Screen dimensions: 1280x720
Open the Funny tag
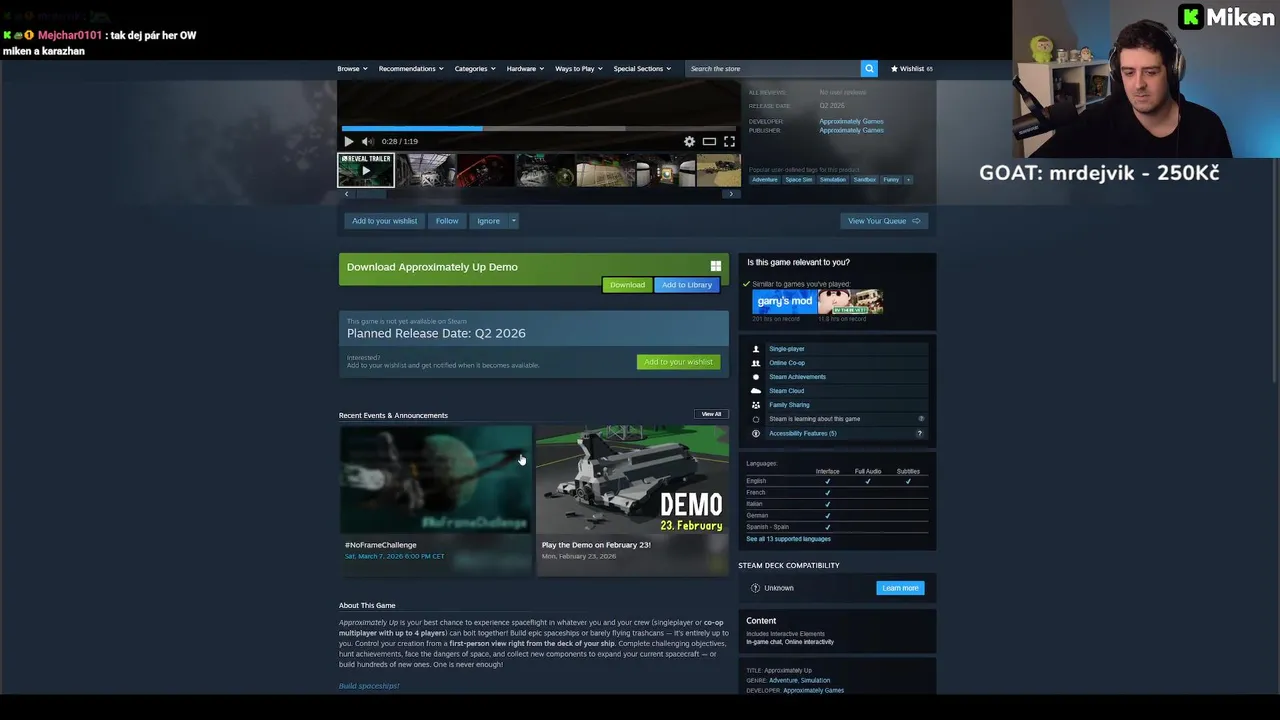(891, 180)
